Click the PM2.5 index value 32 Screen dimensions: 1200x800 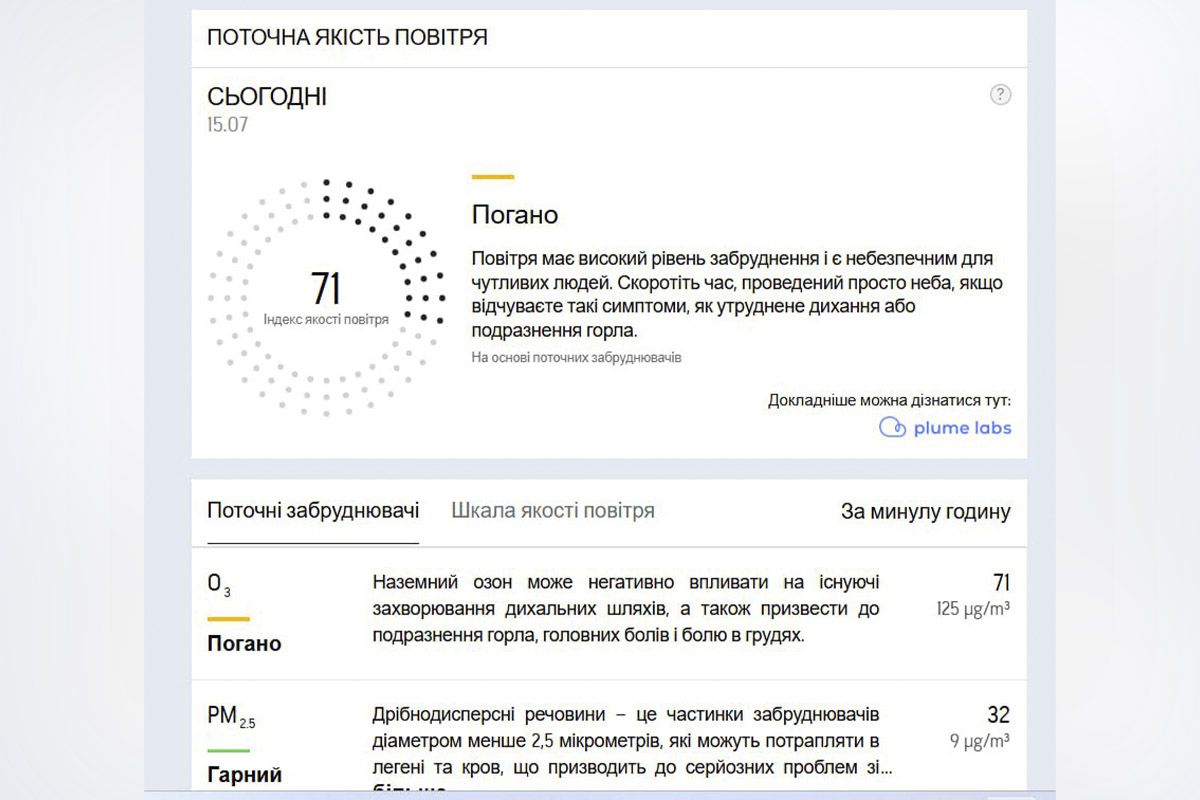pos(998,715)
